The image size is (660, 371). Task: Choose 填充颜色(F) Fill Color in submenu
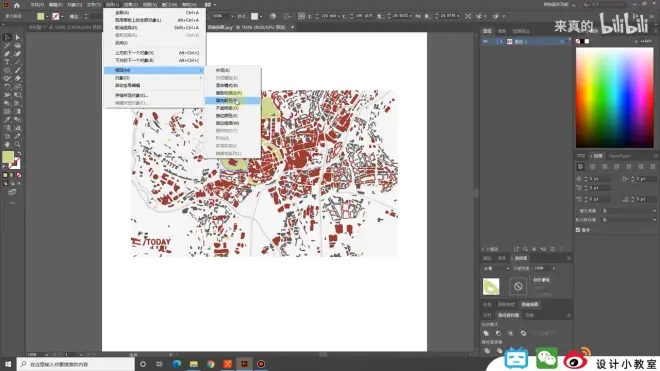[232, 101]
